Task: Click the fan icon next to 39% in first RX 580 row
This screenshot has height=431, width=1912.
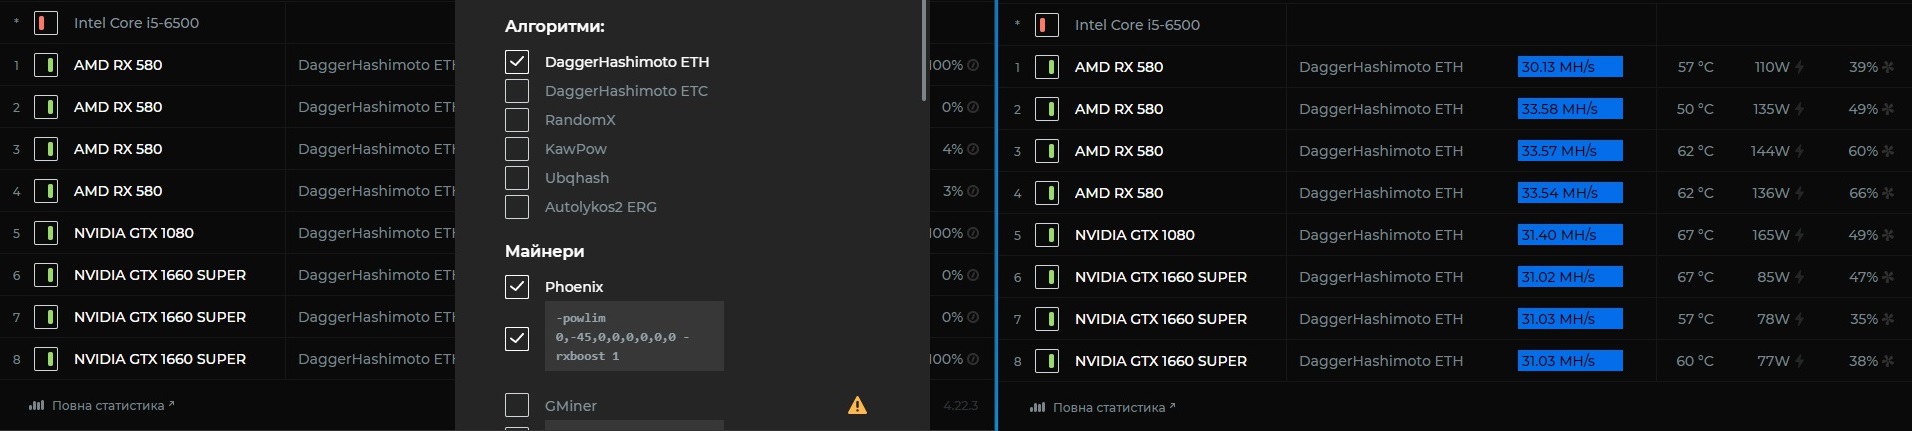Action: pos(1888,67)
